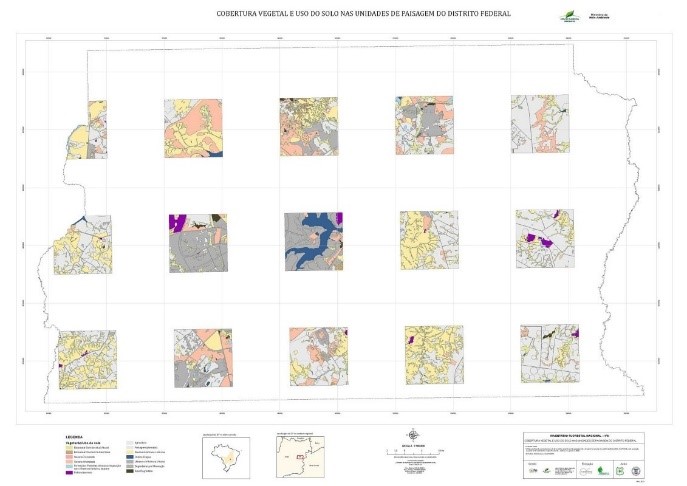The image size is (687, 486).
Task: Click the purple swatch in the legend
Action: coord(69,473)
